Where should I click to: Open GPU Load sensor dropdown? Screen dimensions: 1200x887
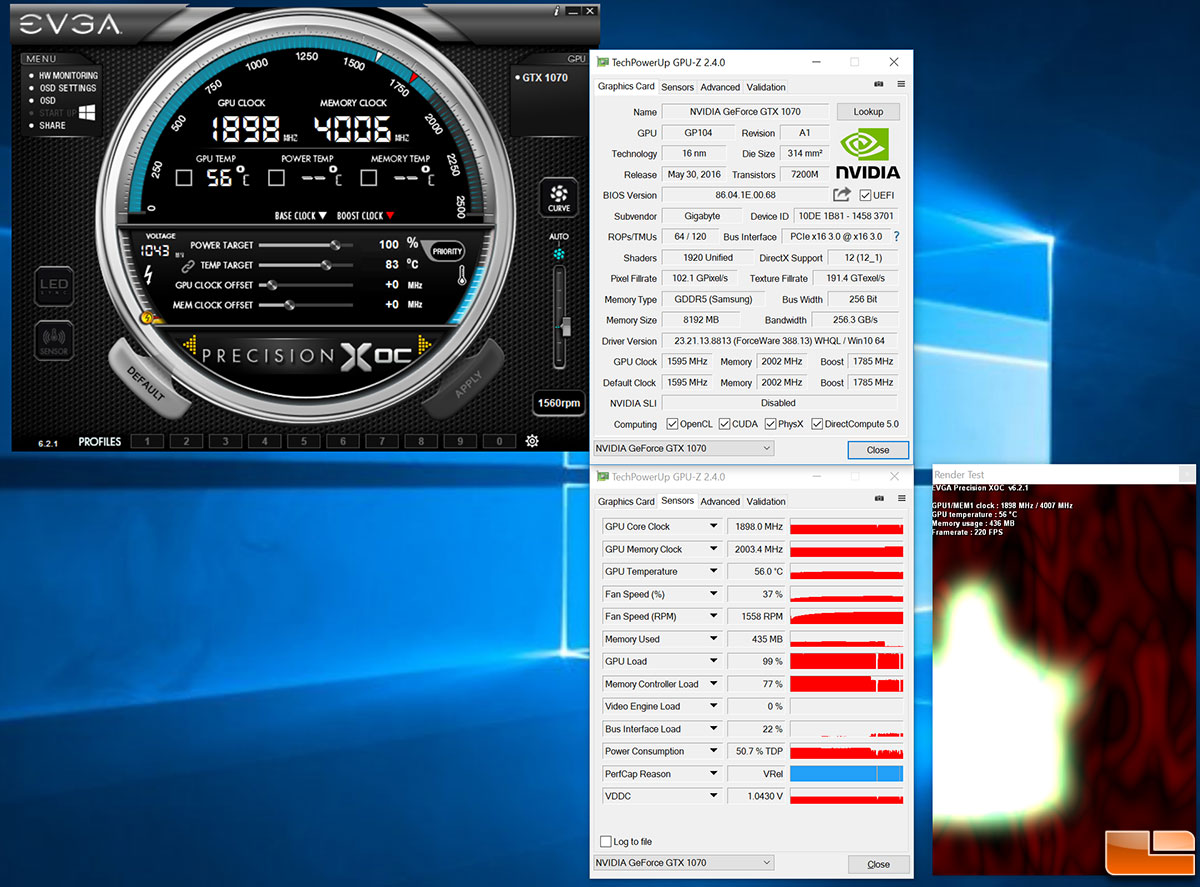click(714, 662)
